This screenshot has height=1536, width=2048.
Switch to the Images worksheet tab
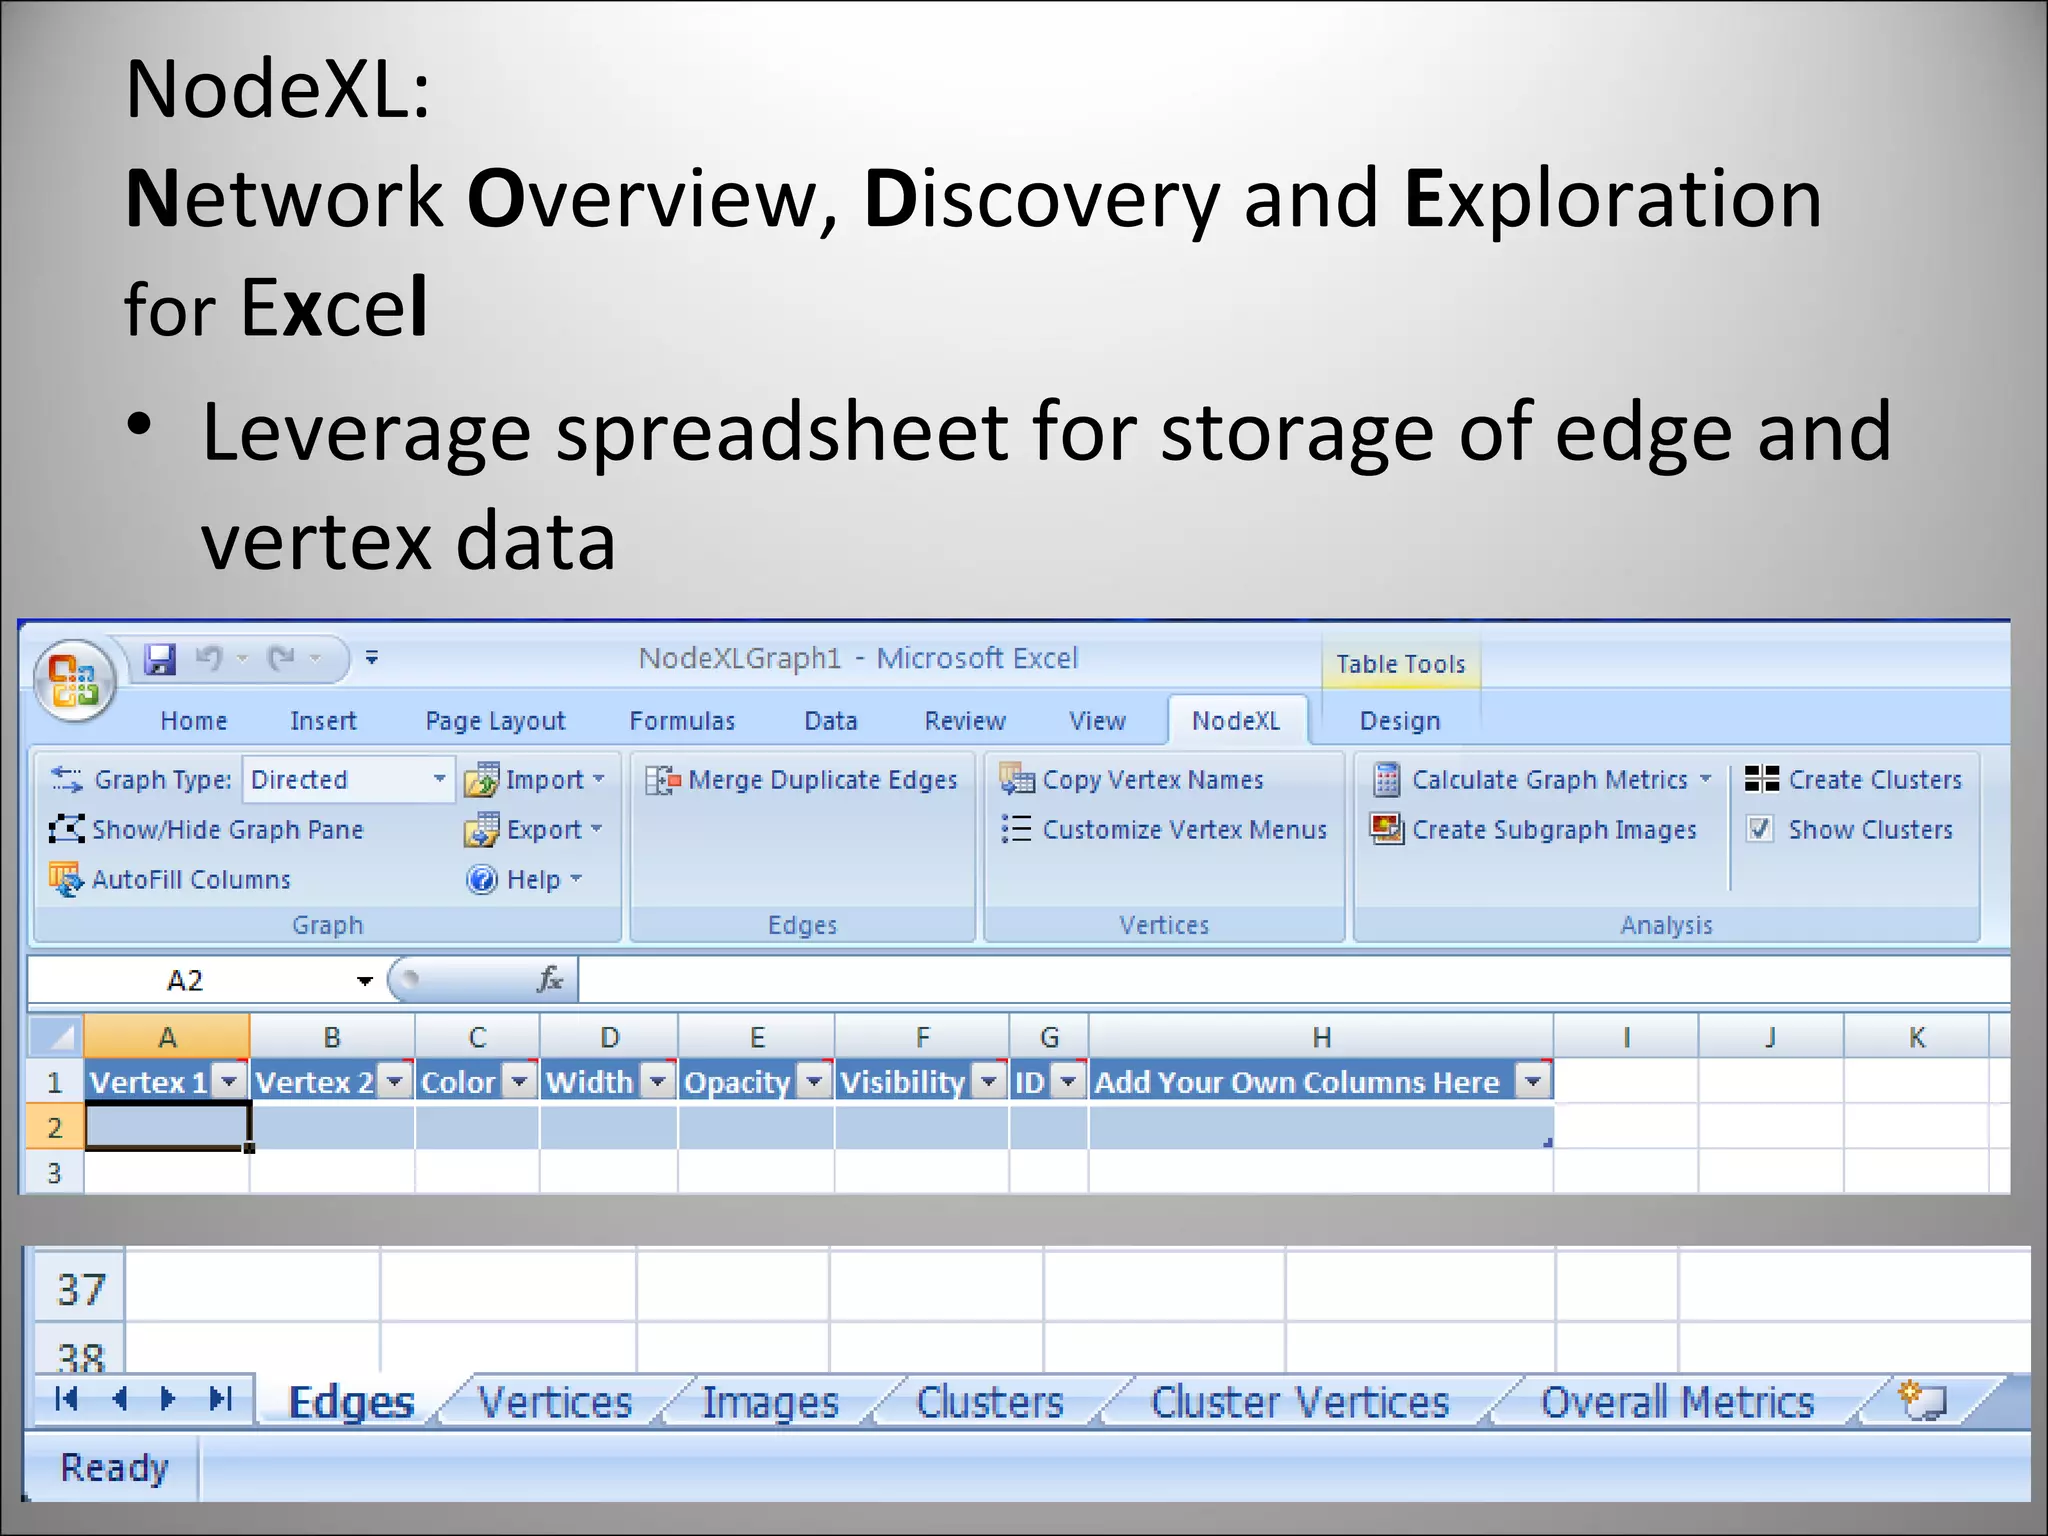click(770, 1402)
